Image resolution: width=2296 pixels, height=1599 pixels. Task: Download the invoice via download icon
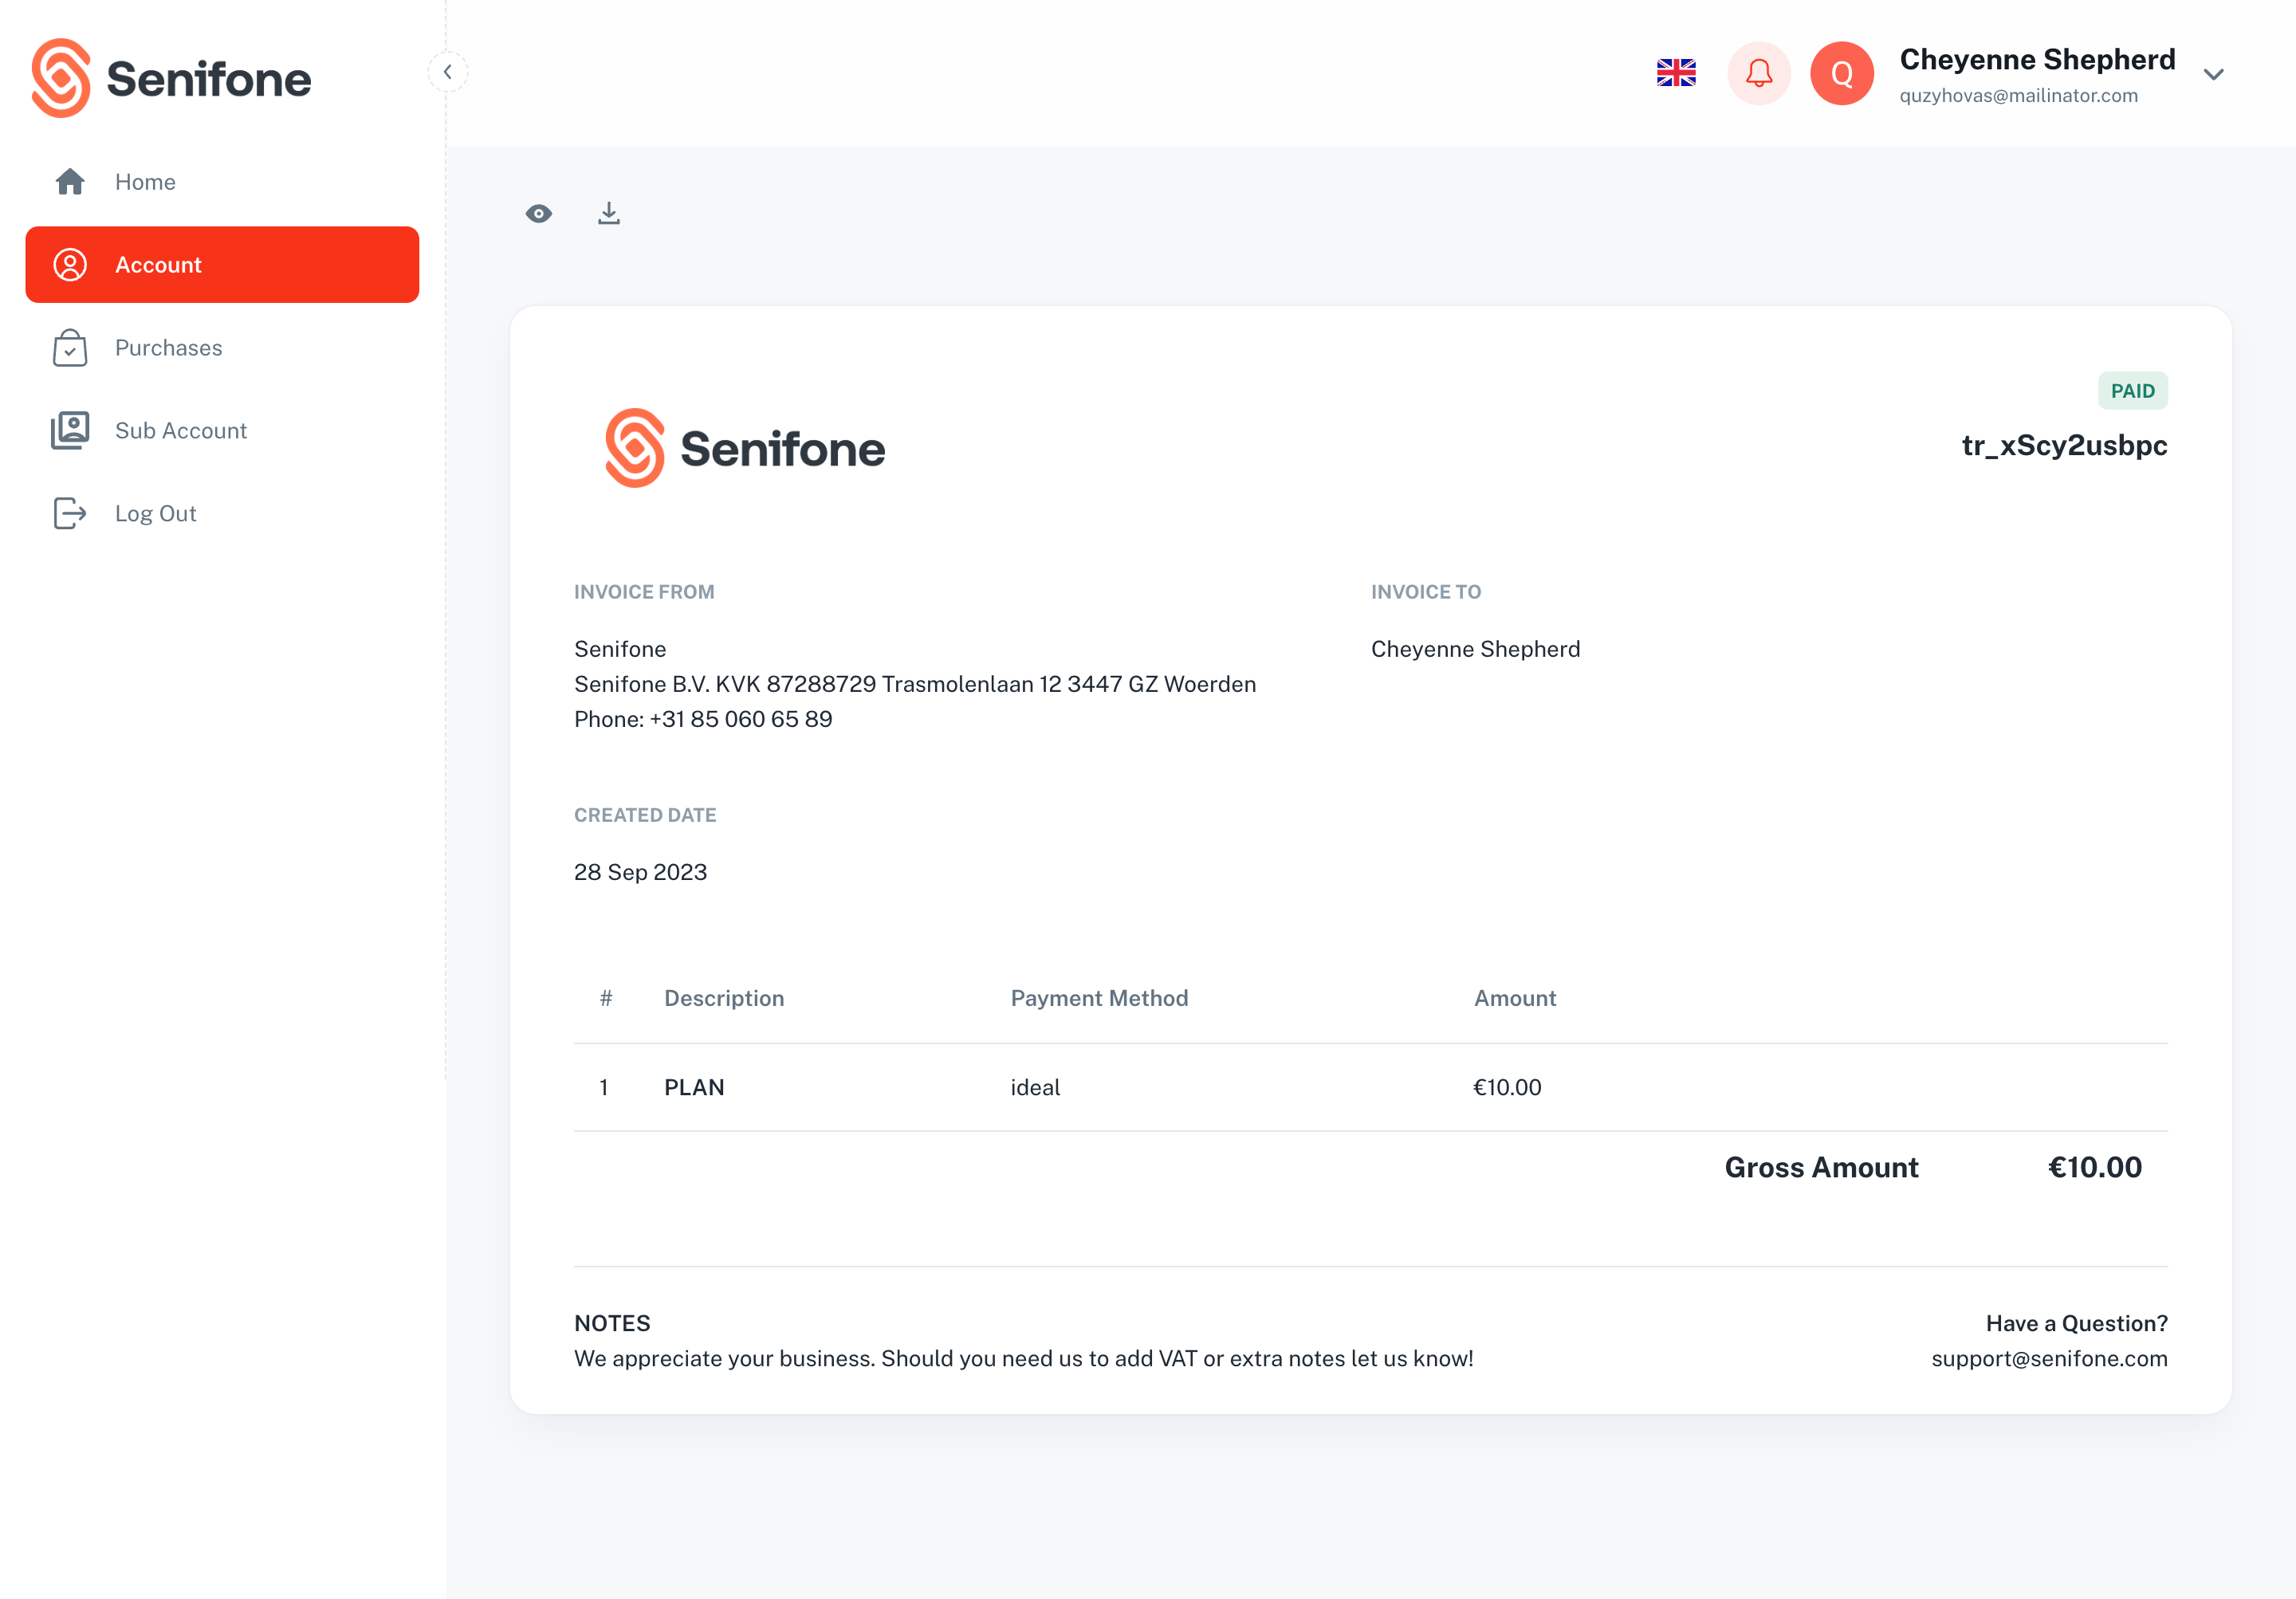click(609, 213)
